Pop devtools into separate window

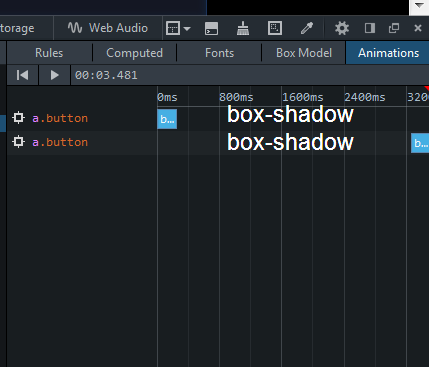pos(394,28)
